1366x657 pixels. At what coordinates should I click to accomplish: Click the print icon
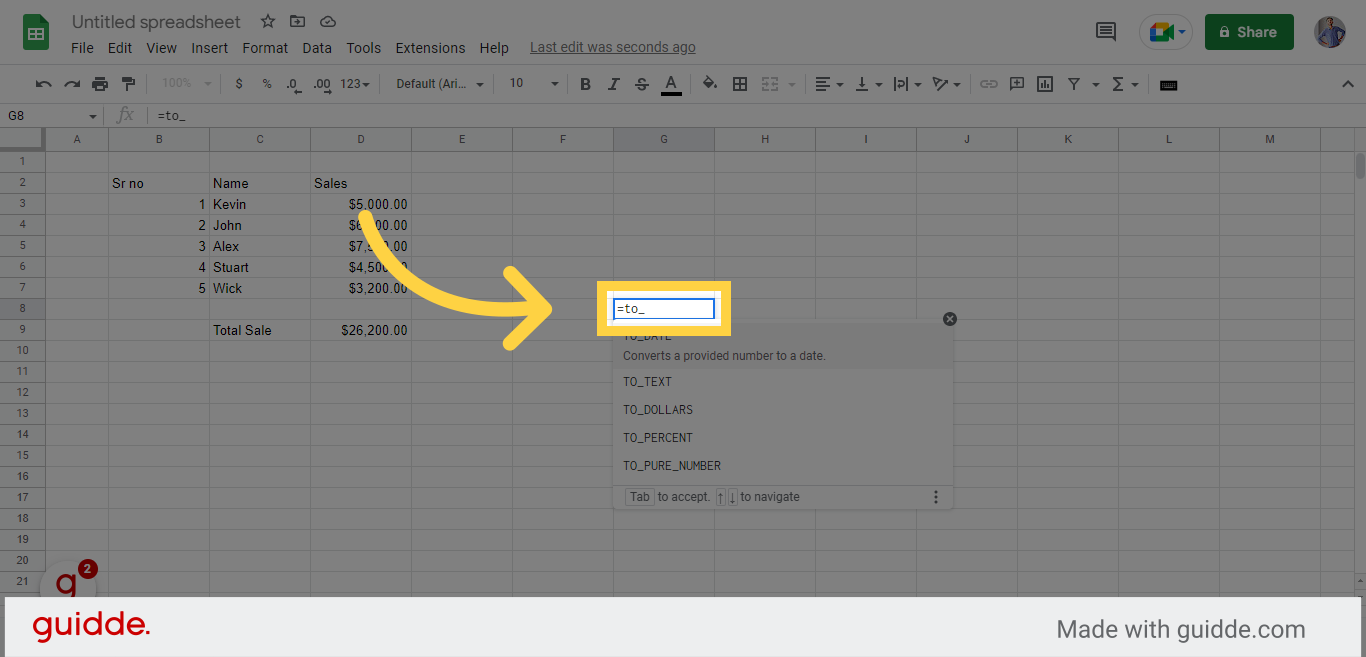(x=100, y=84)
